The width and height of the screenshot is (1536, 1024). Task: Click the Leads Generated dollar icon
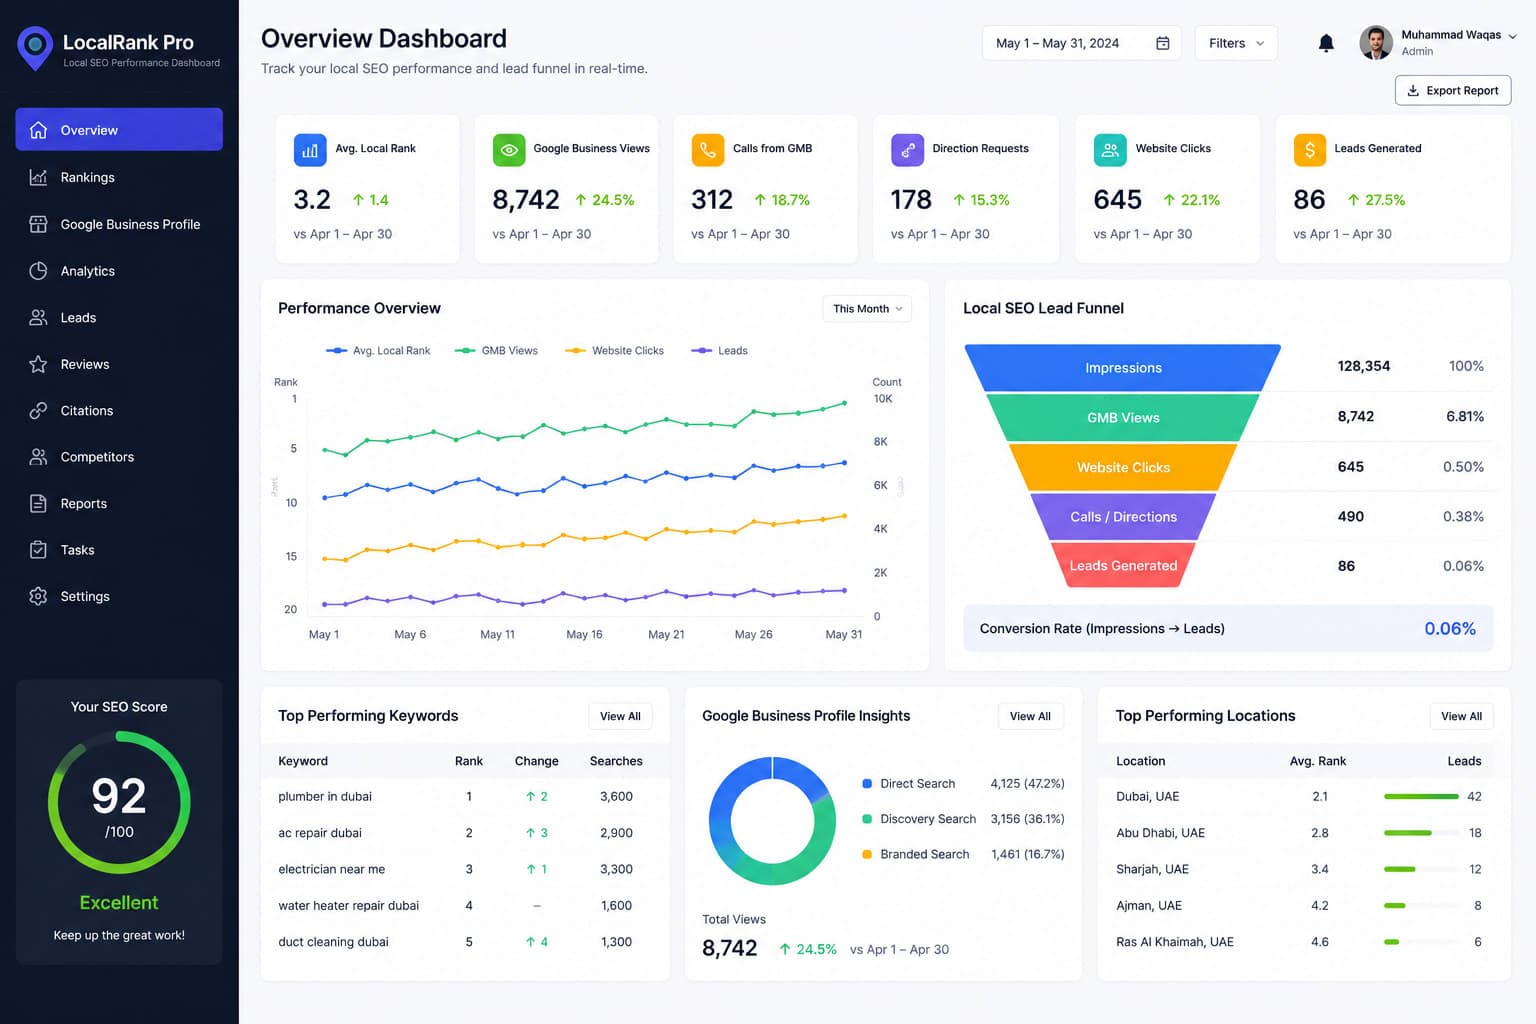[1309, 150]
